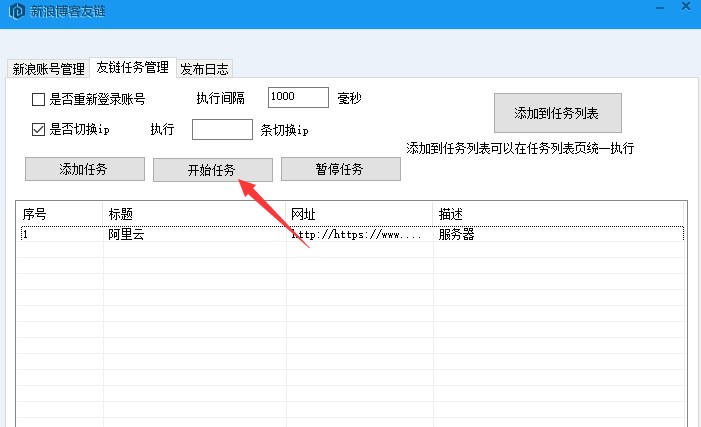Click the 执行间隔 field showing 1000
701x427 pixels.
298,97
